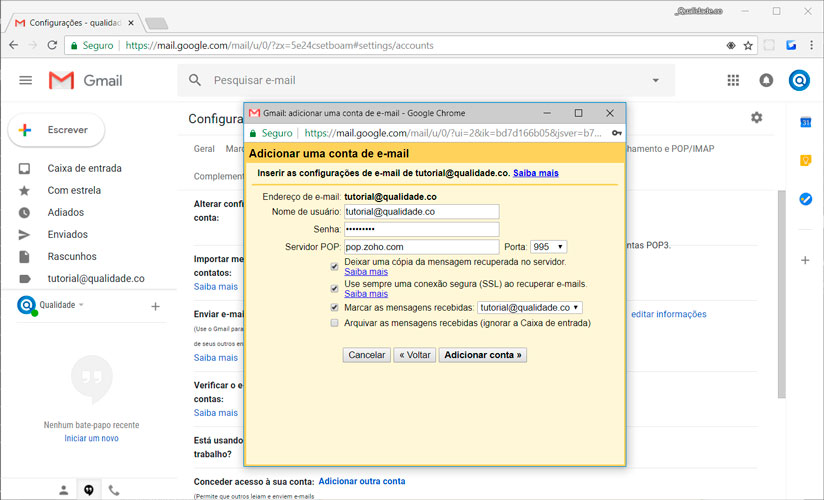The image size is (824, 500).
Task: Open Saiba mais link in popup header
Action: pos(535,173)
